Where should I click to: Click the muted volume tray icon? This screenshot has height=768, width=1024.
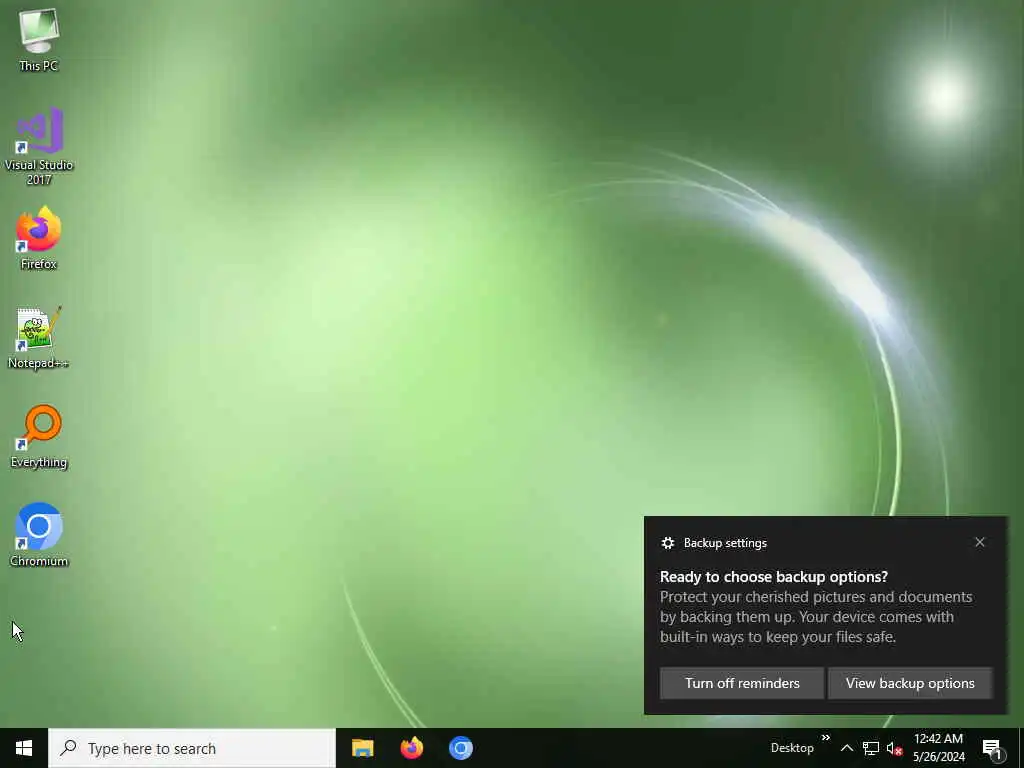tap(895, 748)
